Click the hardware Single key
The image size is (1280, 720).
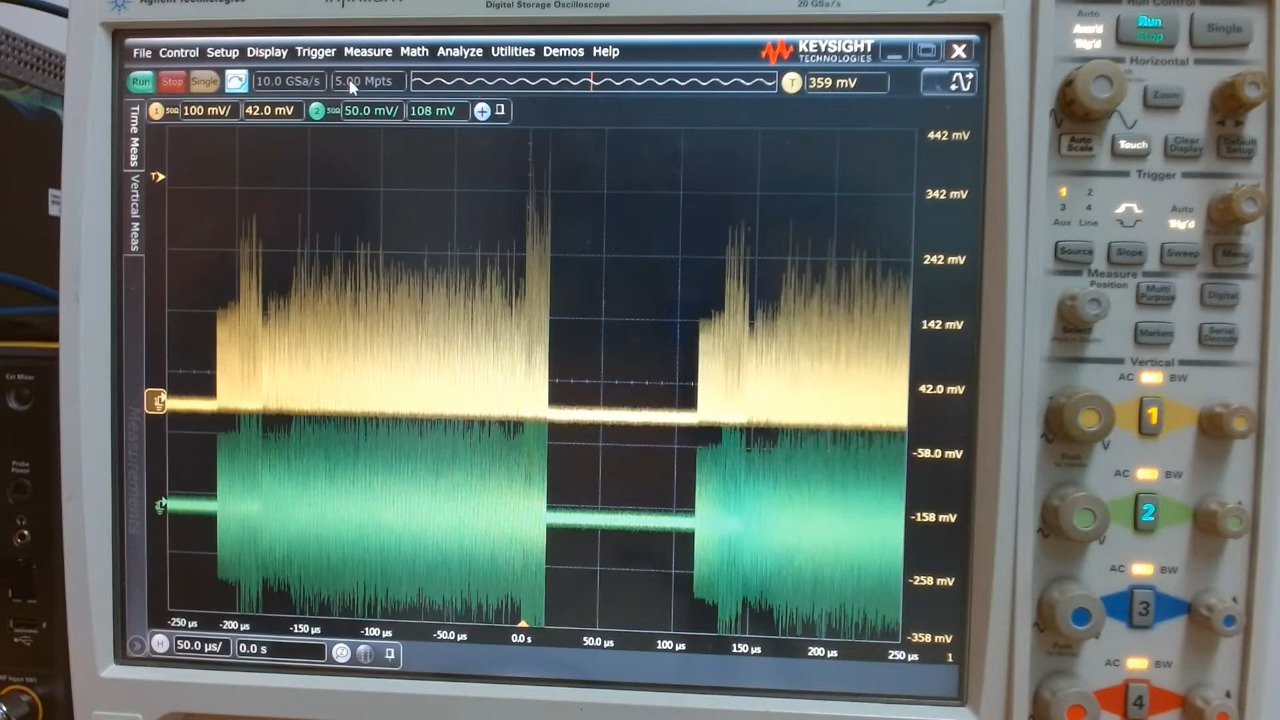click(x=1224, y=28)
